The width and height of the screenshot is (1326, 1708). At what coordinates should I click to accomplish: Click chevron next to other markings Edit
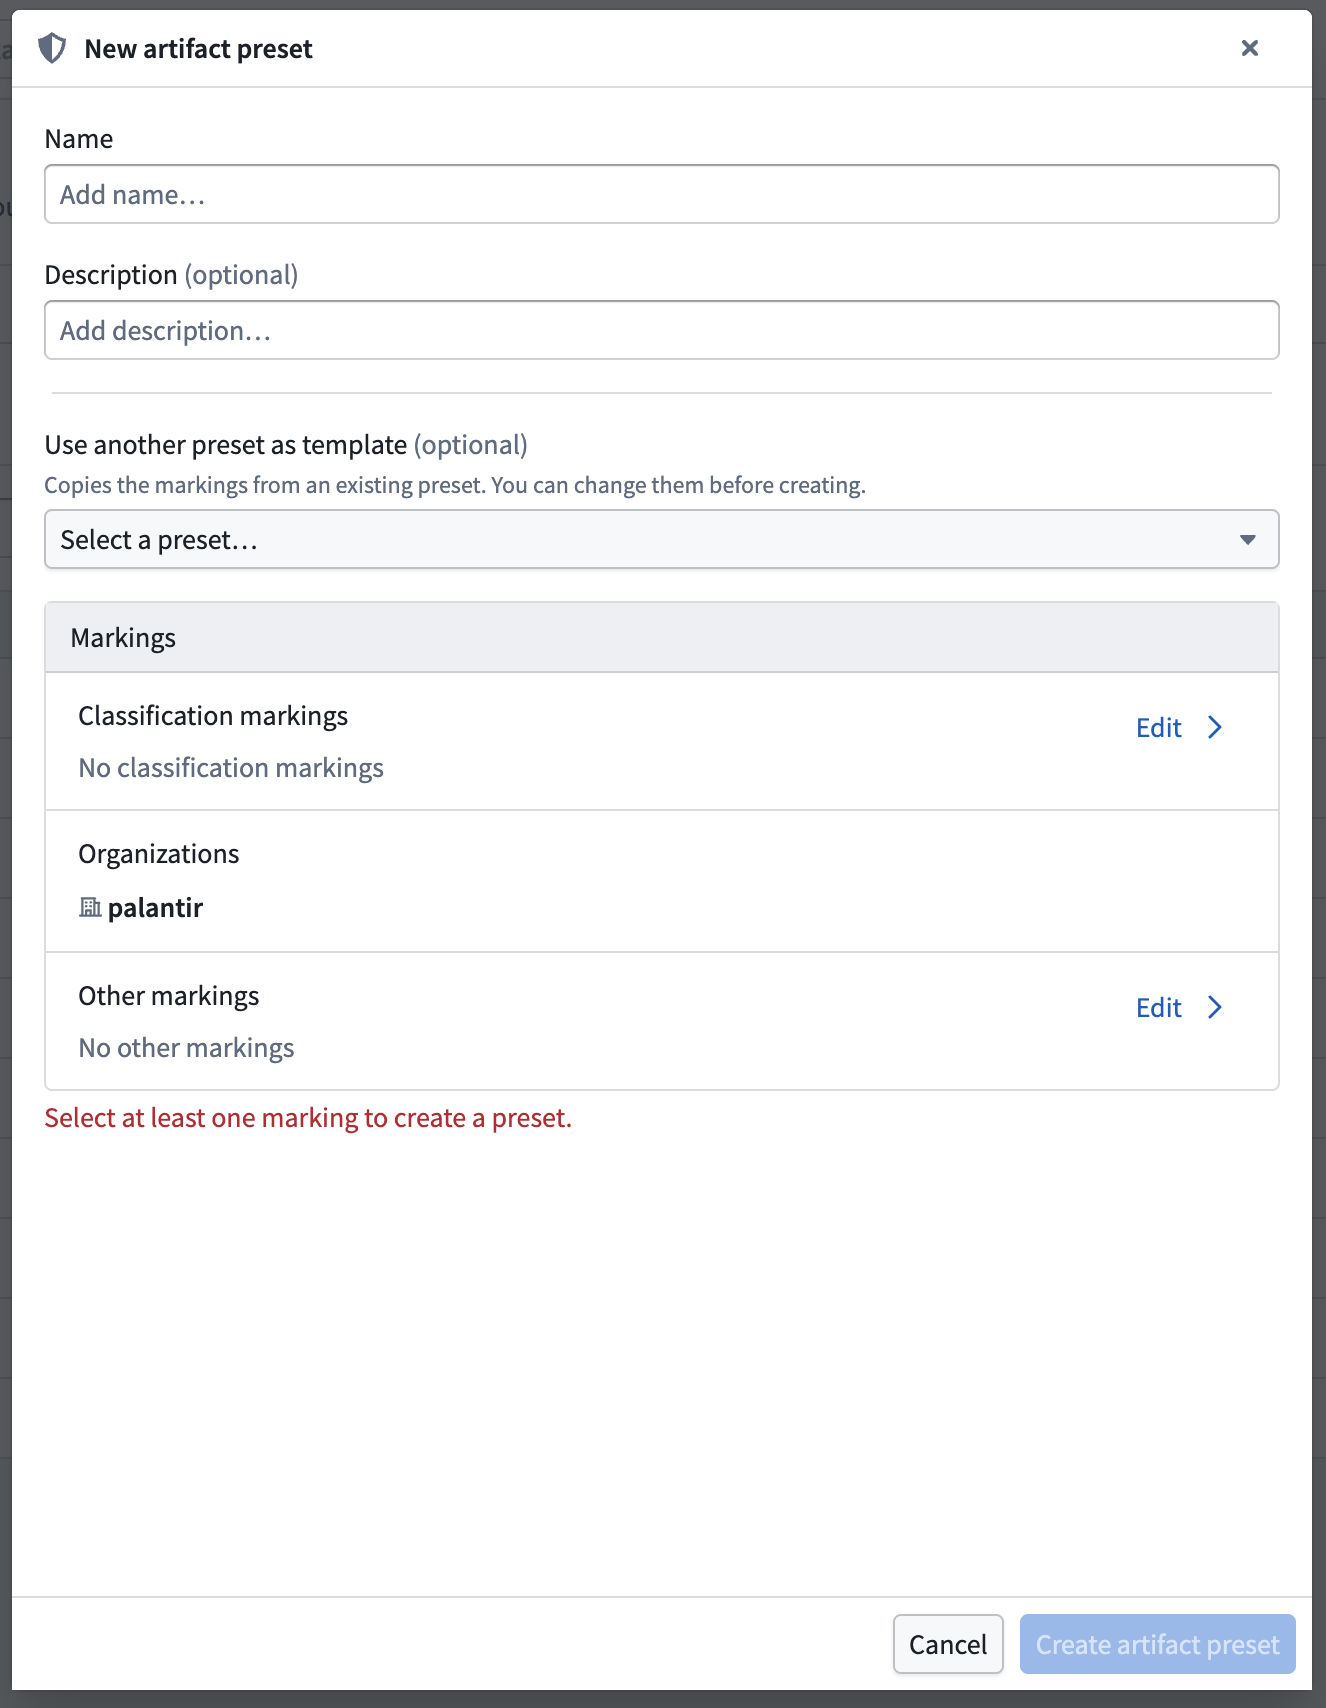1215,1008
